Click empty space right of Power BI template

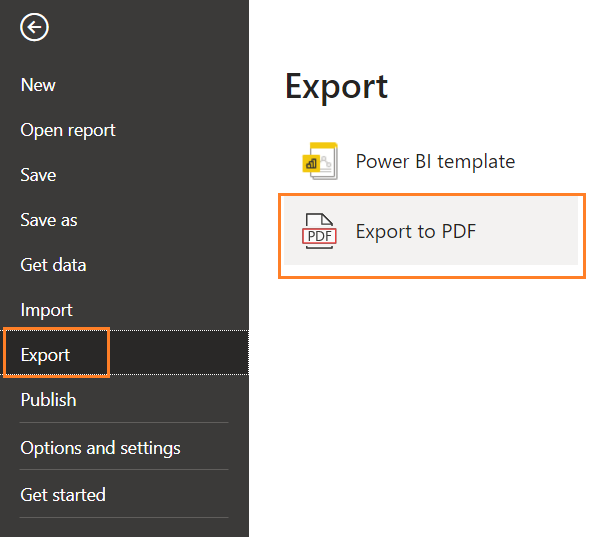click(x=549, y=161)
